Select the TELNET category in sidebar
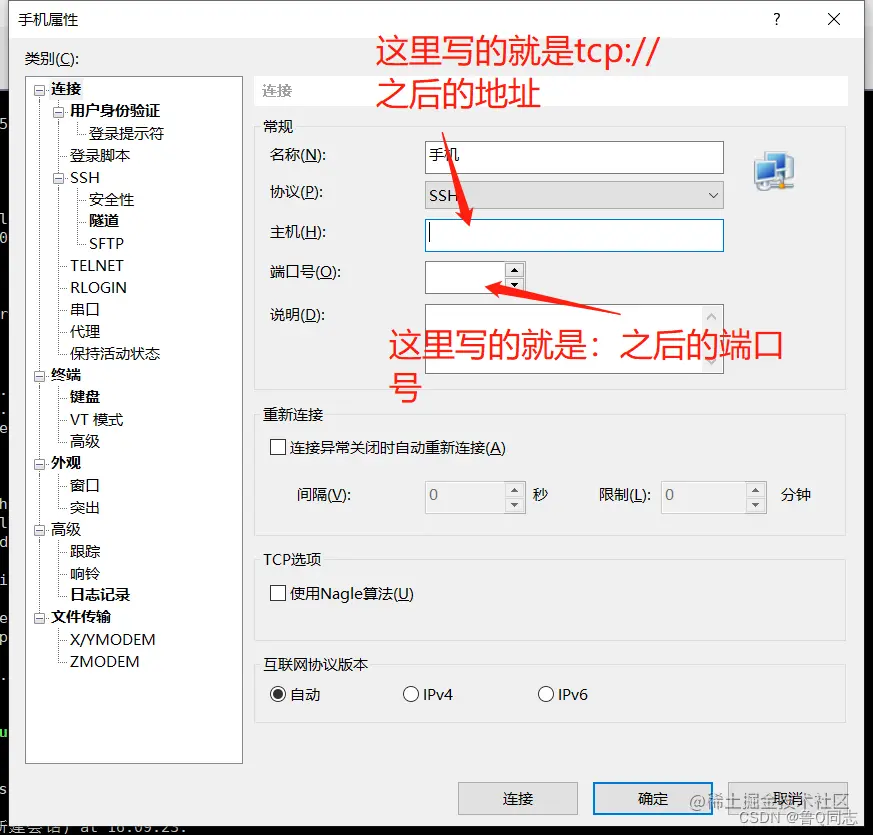873x835 pixels. tap(95, 265)
